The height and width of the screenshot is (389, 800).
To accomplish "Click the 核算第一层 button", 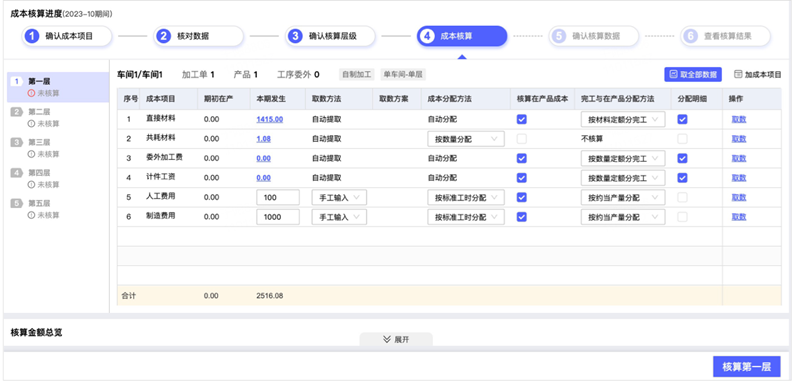I will click(746, 367).
